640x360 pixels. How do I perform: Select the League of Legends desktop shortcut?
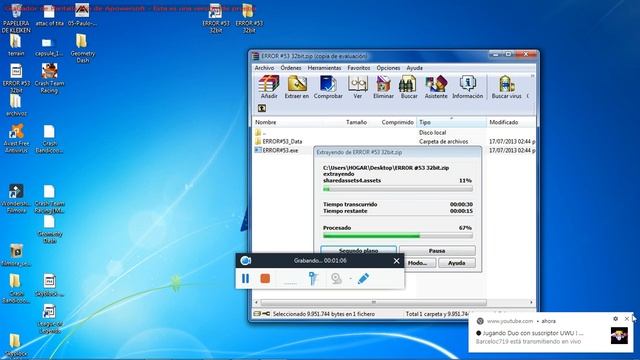pyautogui.click(x=49, y=319)
